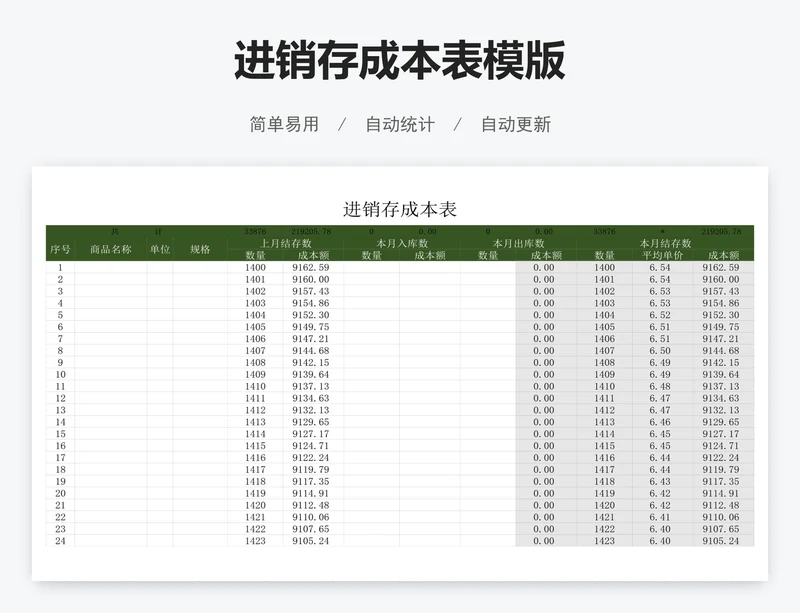
Task: Select 成本额 subheader under 本月结存数
Action: pos(723,255)
